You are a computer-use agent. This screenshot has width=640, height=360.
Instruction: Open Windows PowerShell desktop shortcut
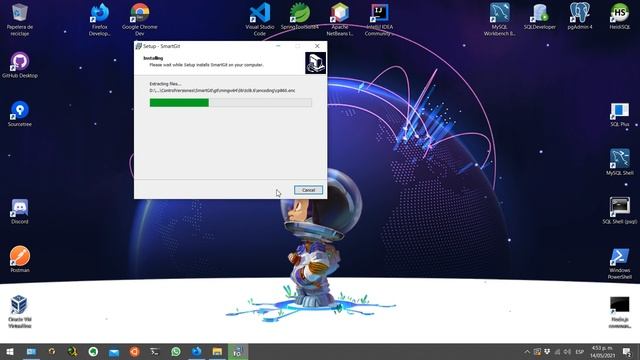[620, 264]
